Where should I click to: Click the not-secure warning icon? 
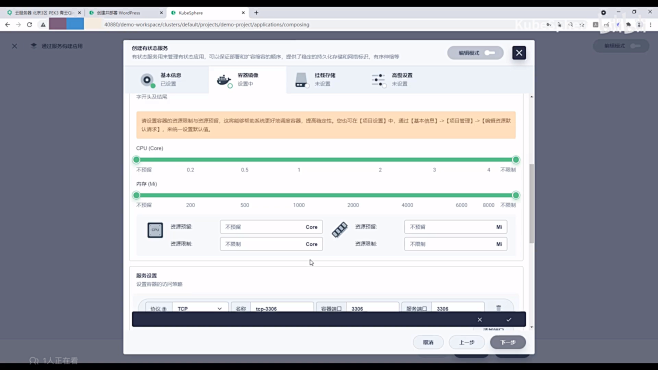coord(43,25)
